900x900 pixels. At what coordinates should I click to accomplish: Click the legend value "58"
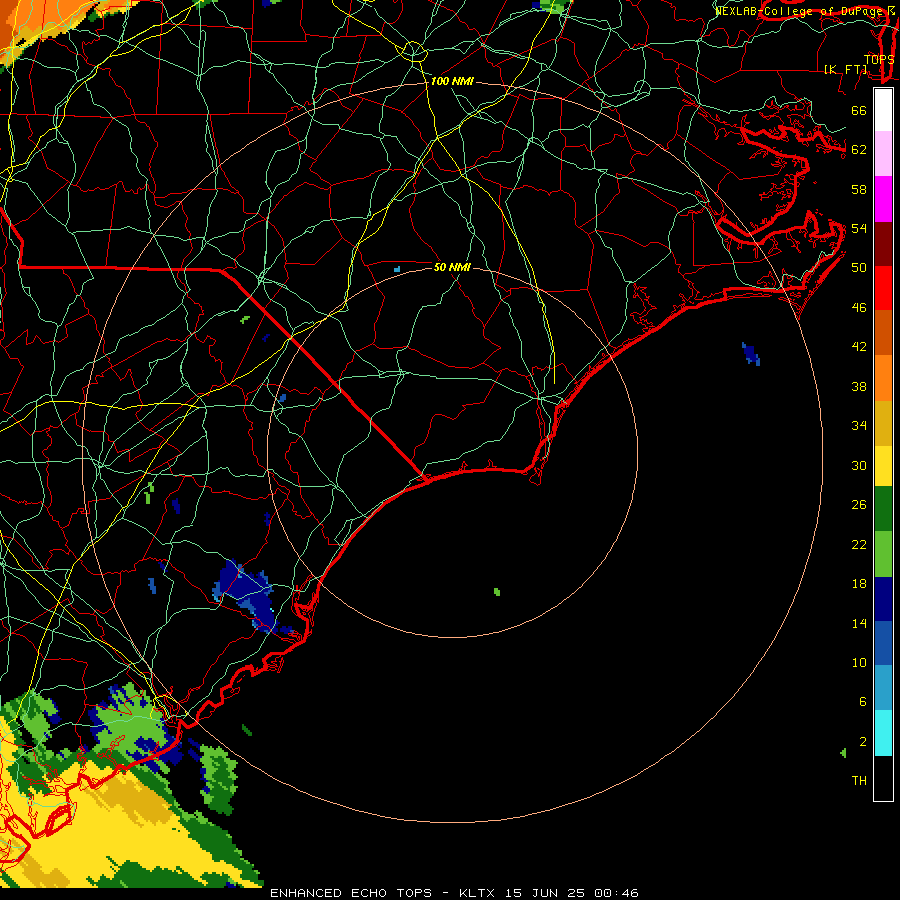[859, 189]
